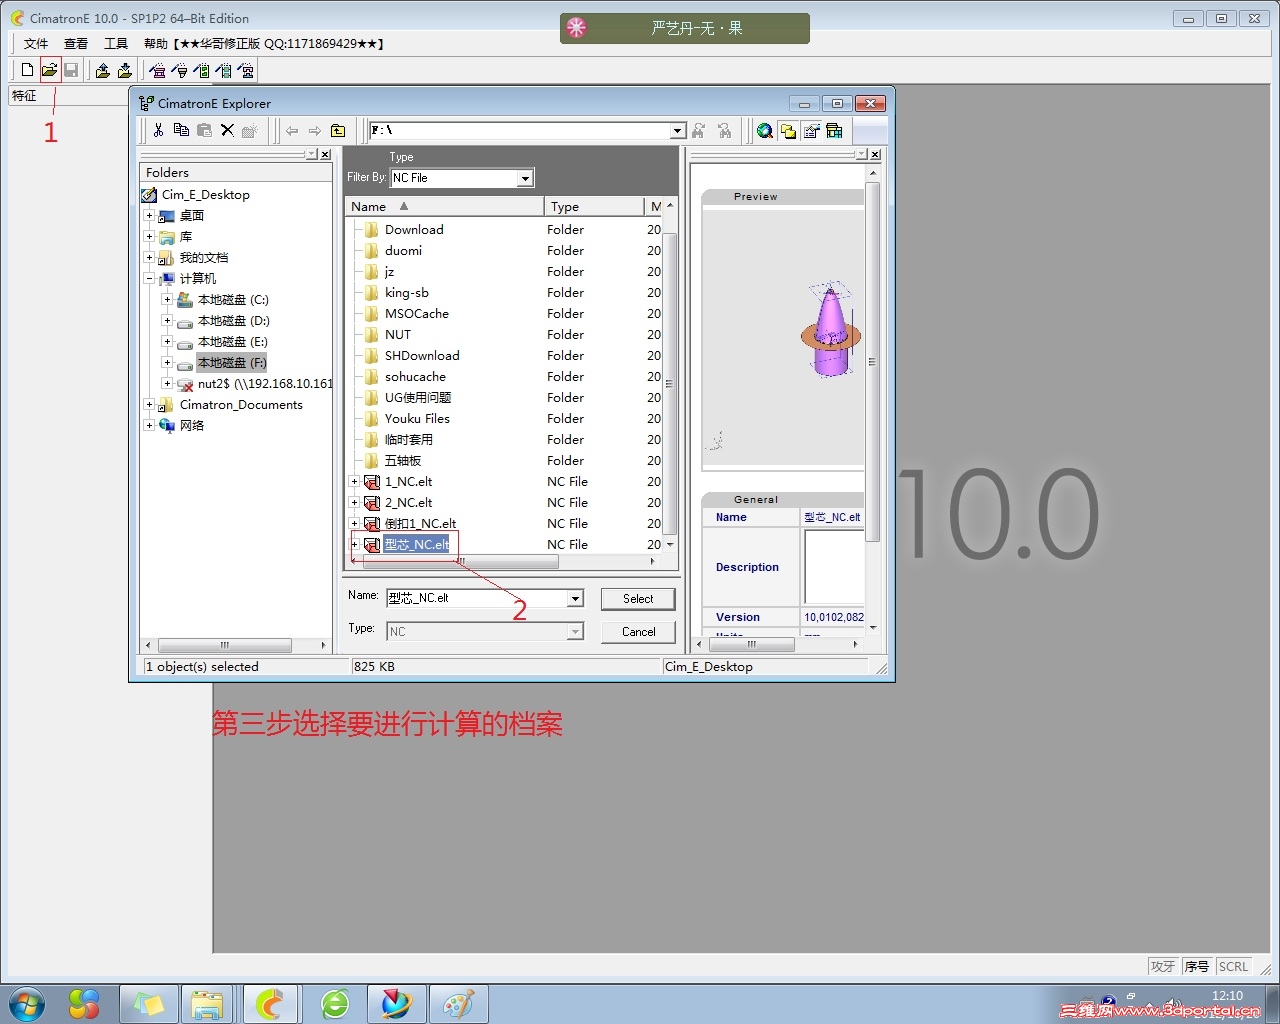Click the globe search icon in Explorer toolbar
Screen dimensions: 1280x1024
765,130
